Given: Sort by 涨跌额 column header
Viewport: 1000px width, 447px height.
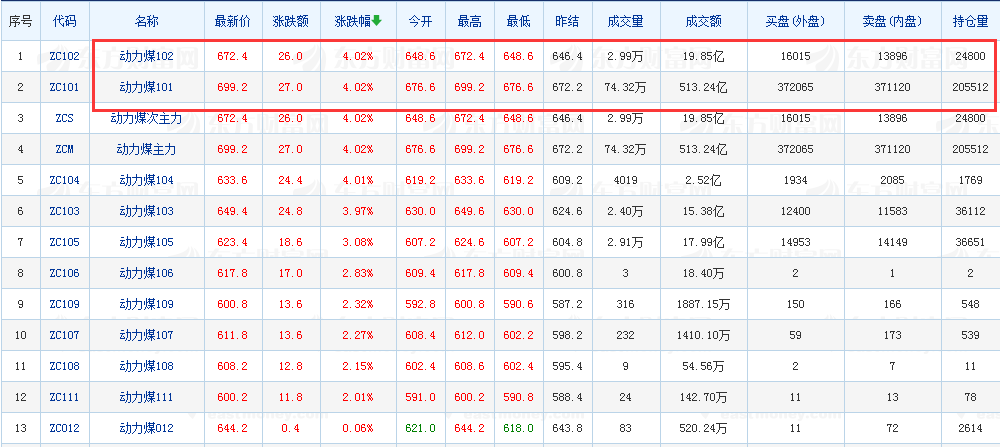Looking at the screenshot, I should click(x=291, y=21).
